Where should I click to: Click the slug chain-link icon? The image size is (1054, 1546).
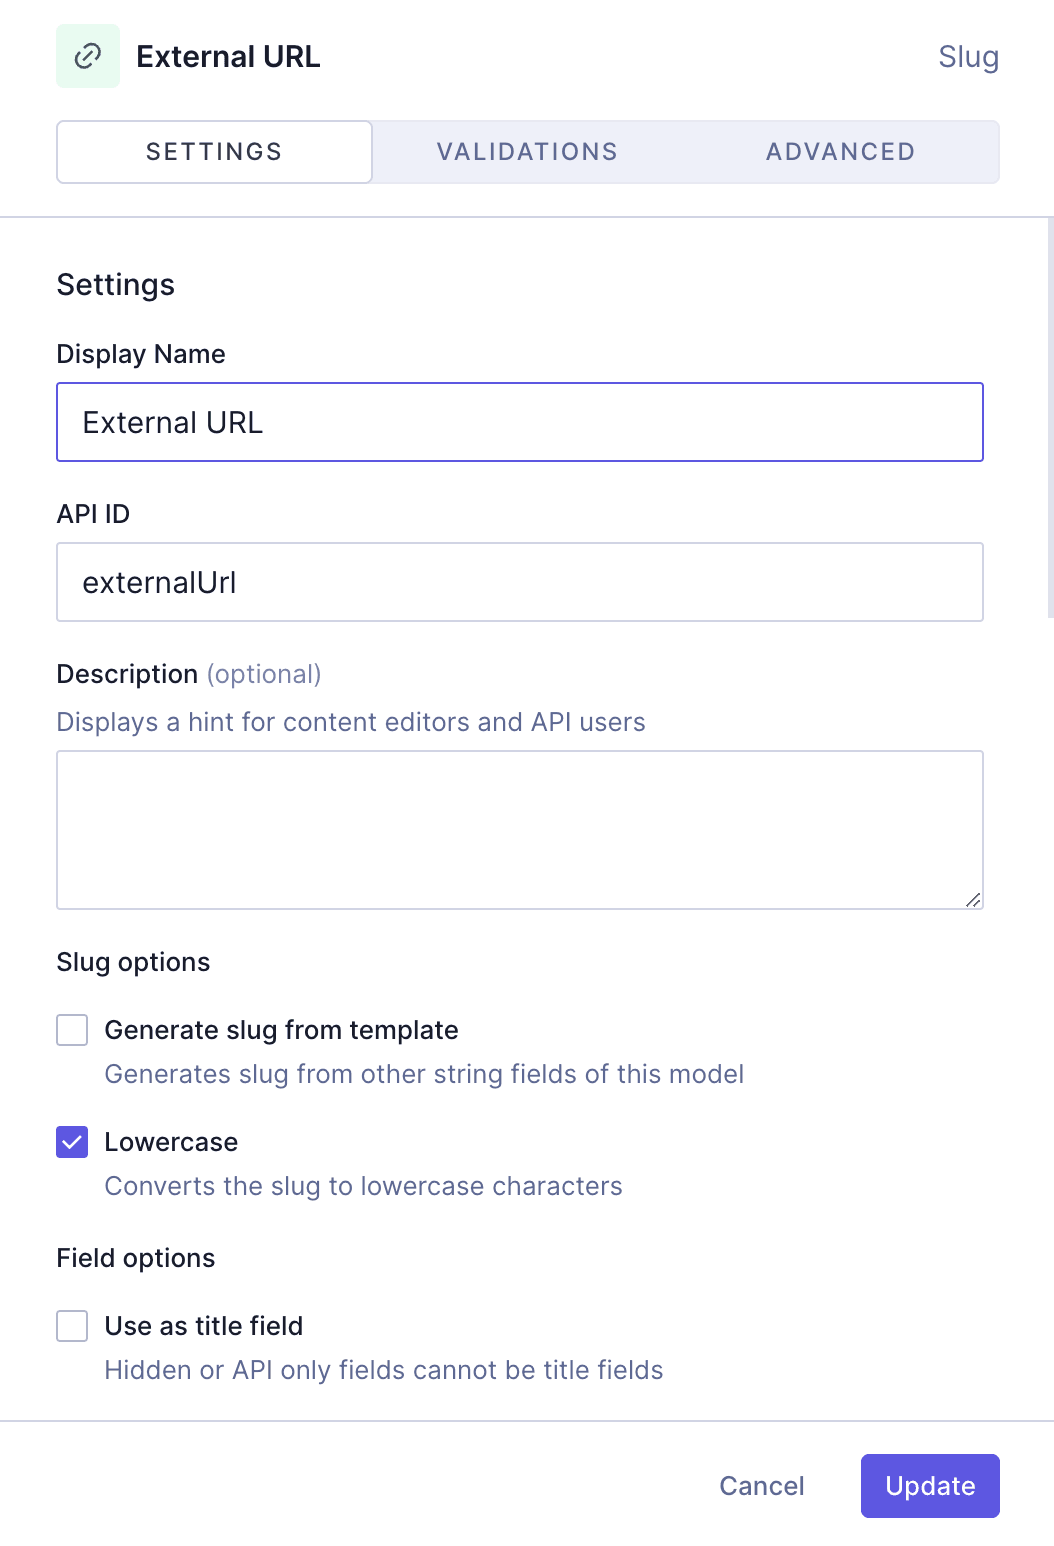click(x=87, y=56)
